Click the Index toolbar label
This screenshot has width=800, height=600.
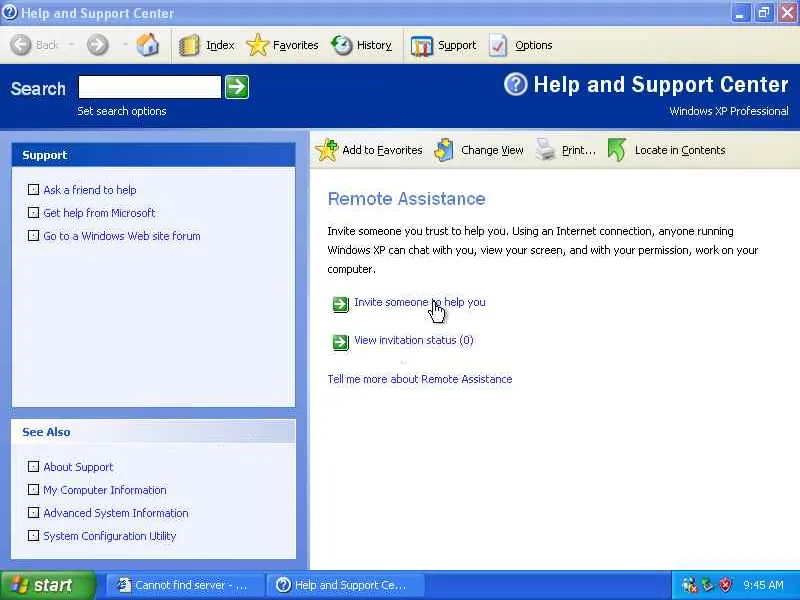(220, 45)
